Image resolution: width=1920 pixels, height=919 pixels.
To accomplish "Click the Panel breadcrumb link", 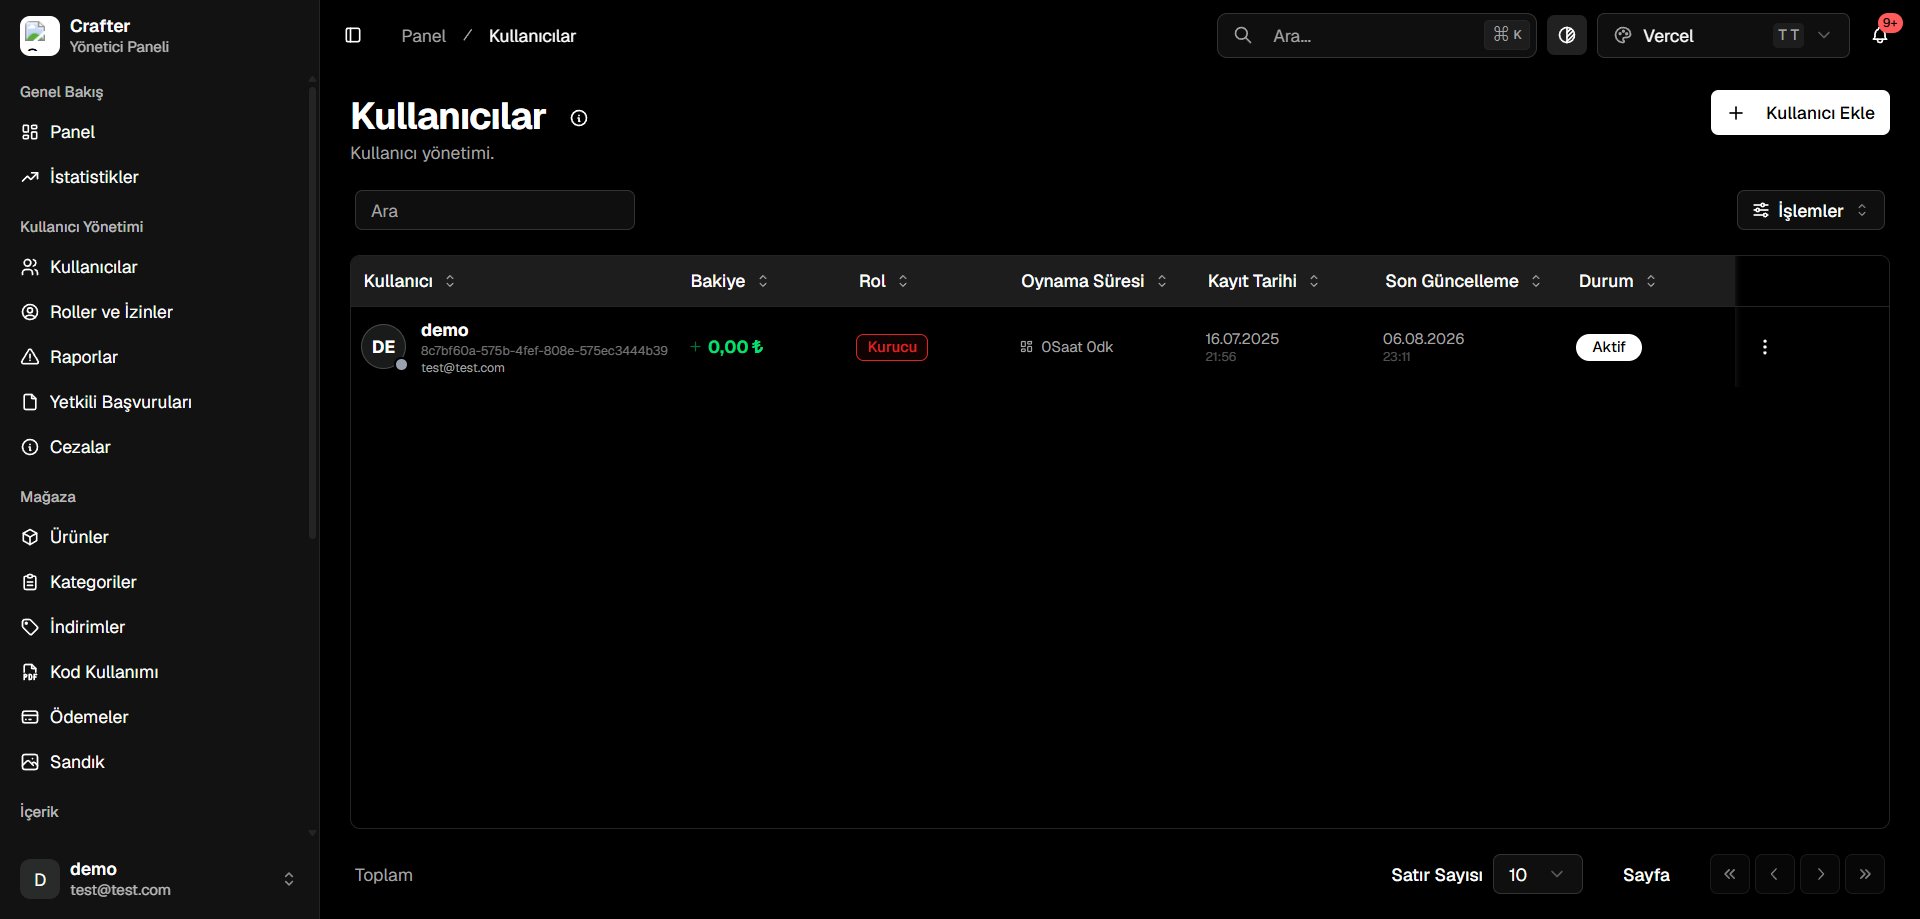I will 424,36.
